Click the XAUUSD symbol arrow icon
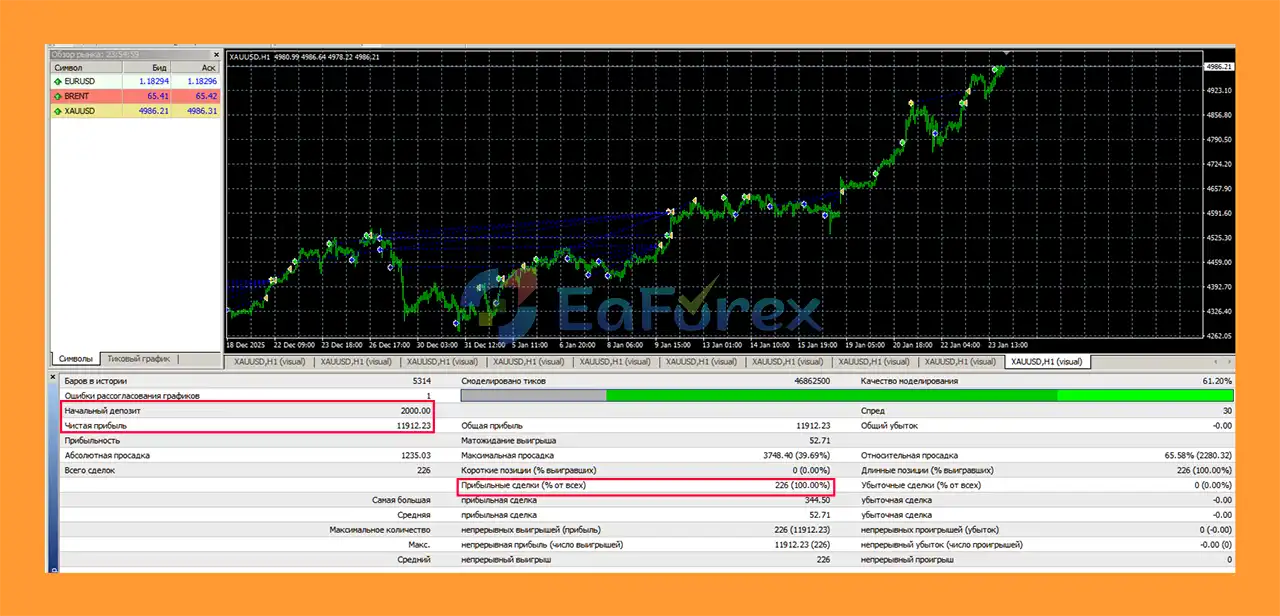1280x616 pixels. 58,111
